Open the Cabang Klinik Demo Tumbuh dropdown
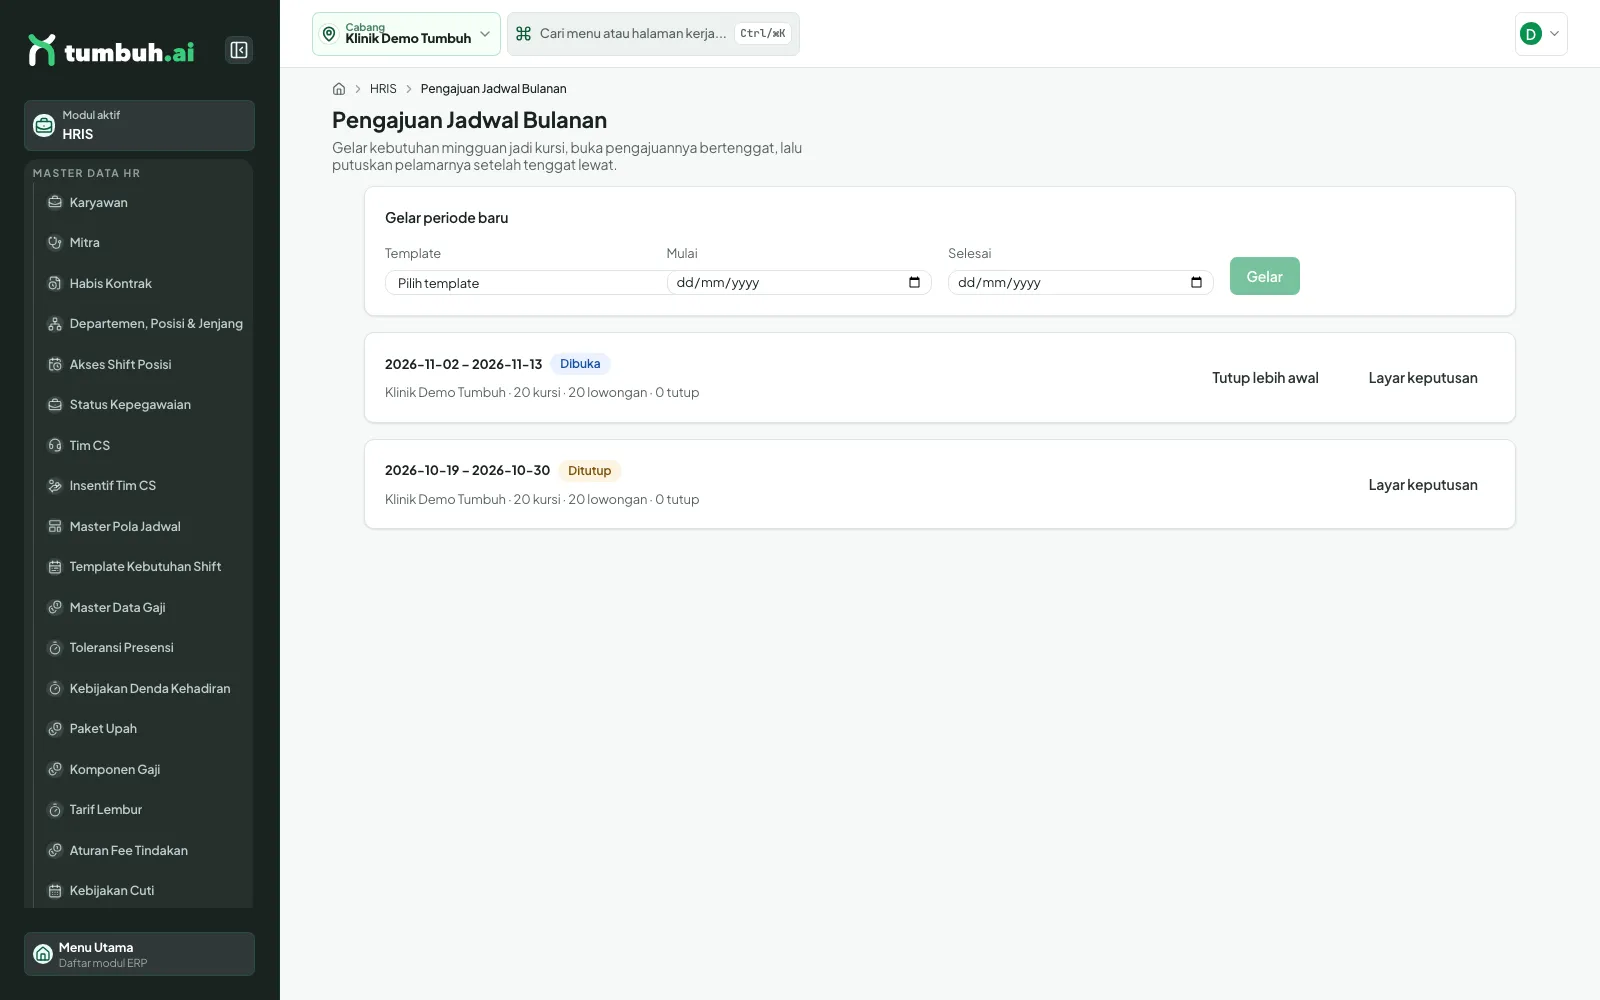The image size is (1600, 1000). pyautogui.click(x=406, y=34)
